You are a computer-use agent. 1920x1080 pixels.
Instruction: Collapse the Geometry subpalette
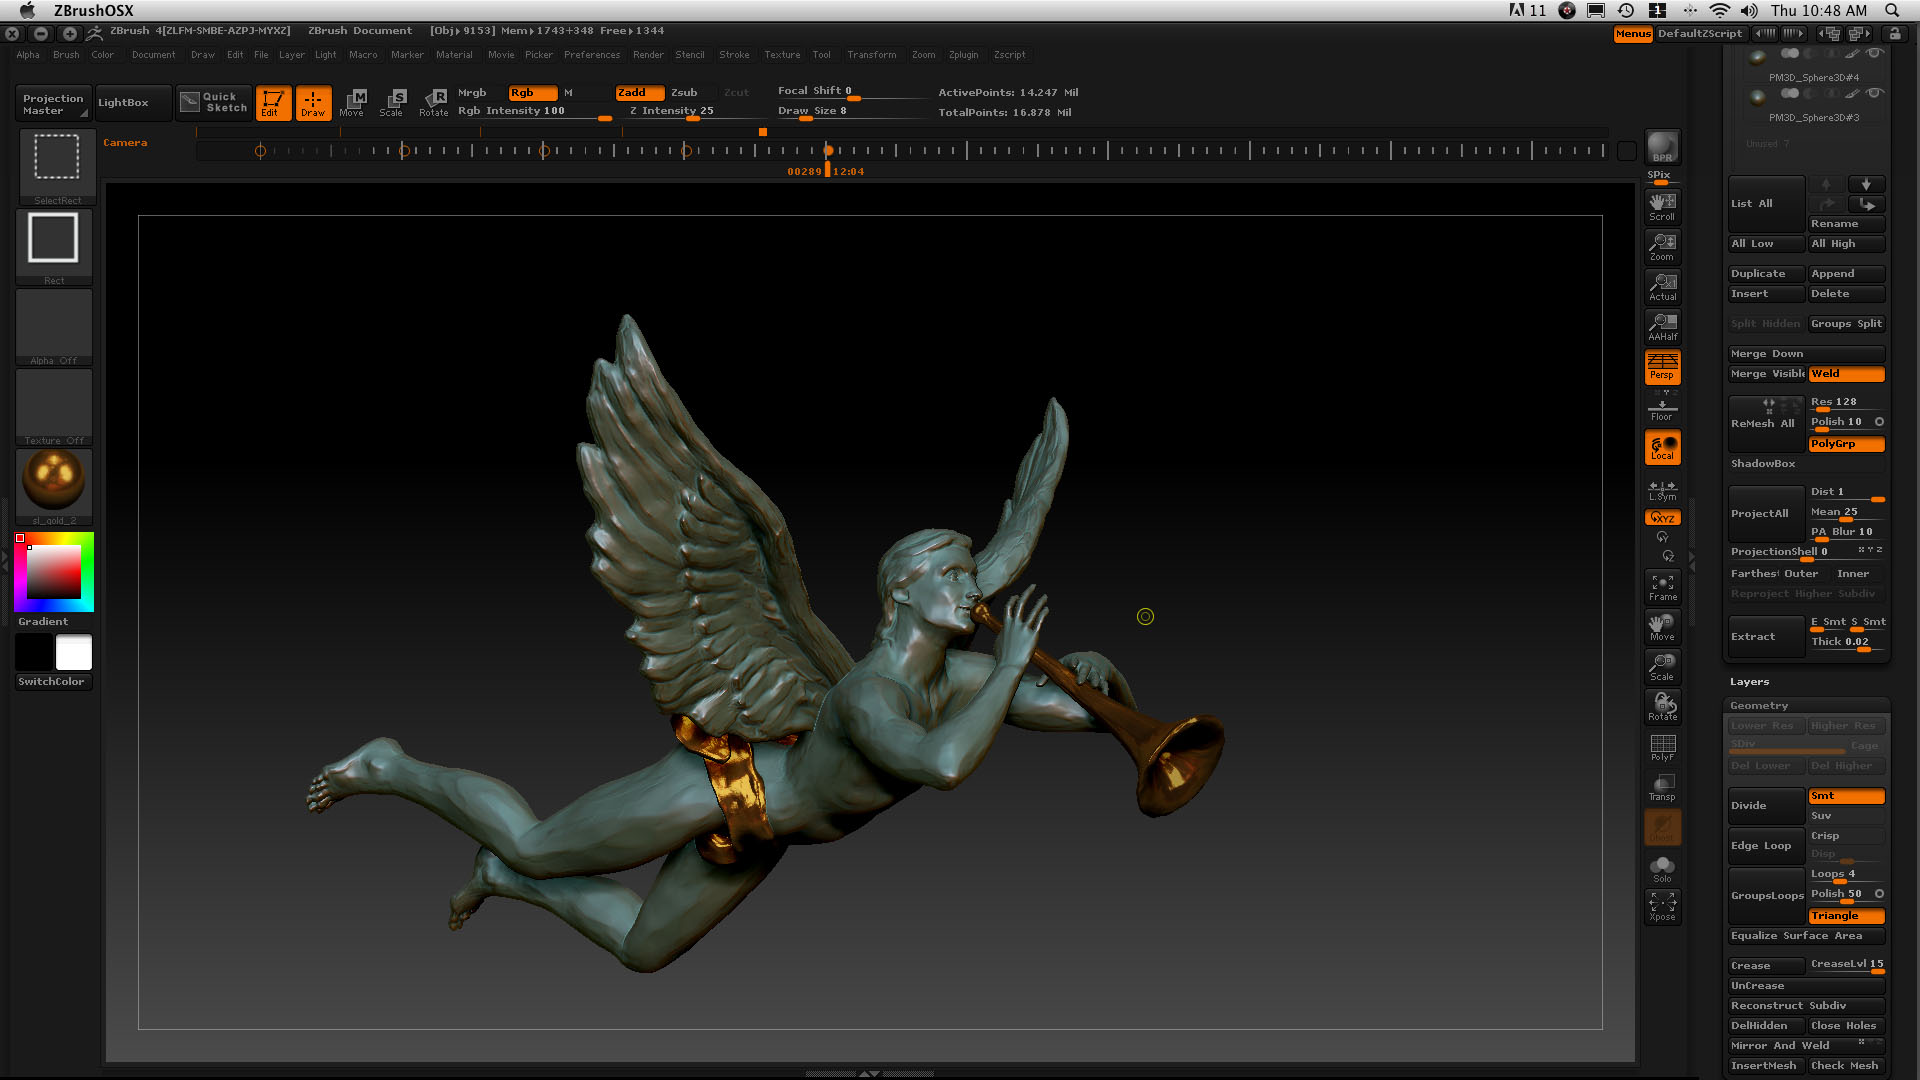pyautogui.click(x=1759, y=706)
